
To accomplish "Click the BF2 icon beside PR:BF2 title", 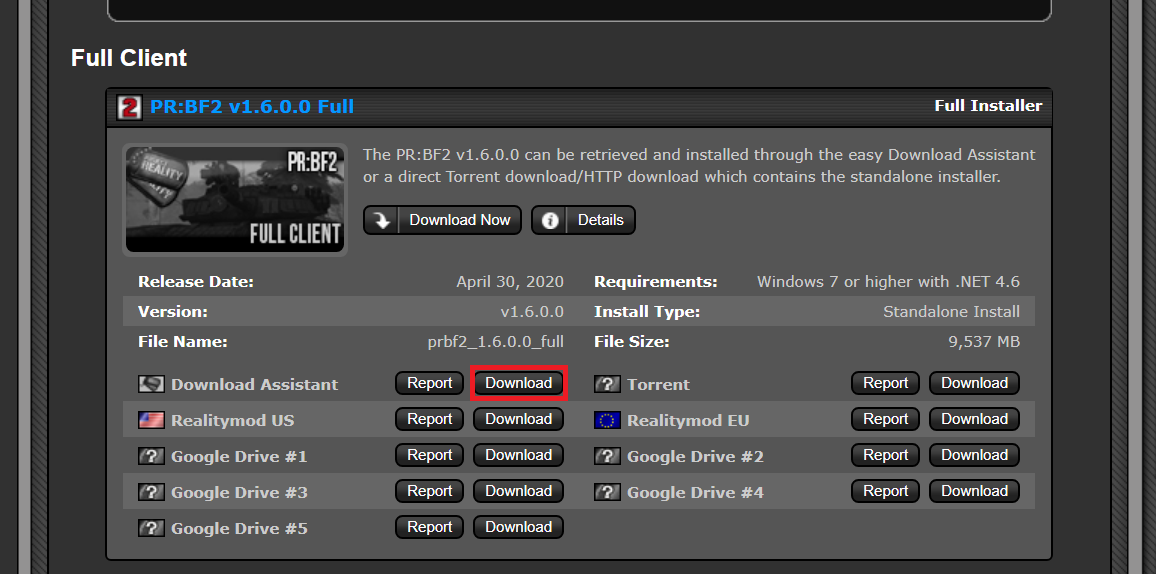I will [129, 107].
